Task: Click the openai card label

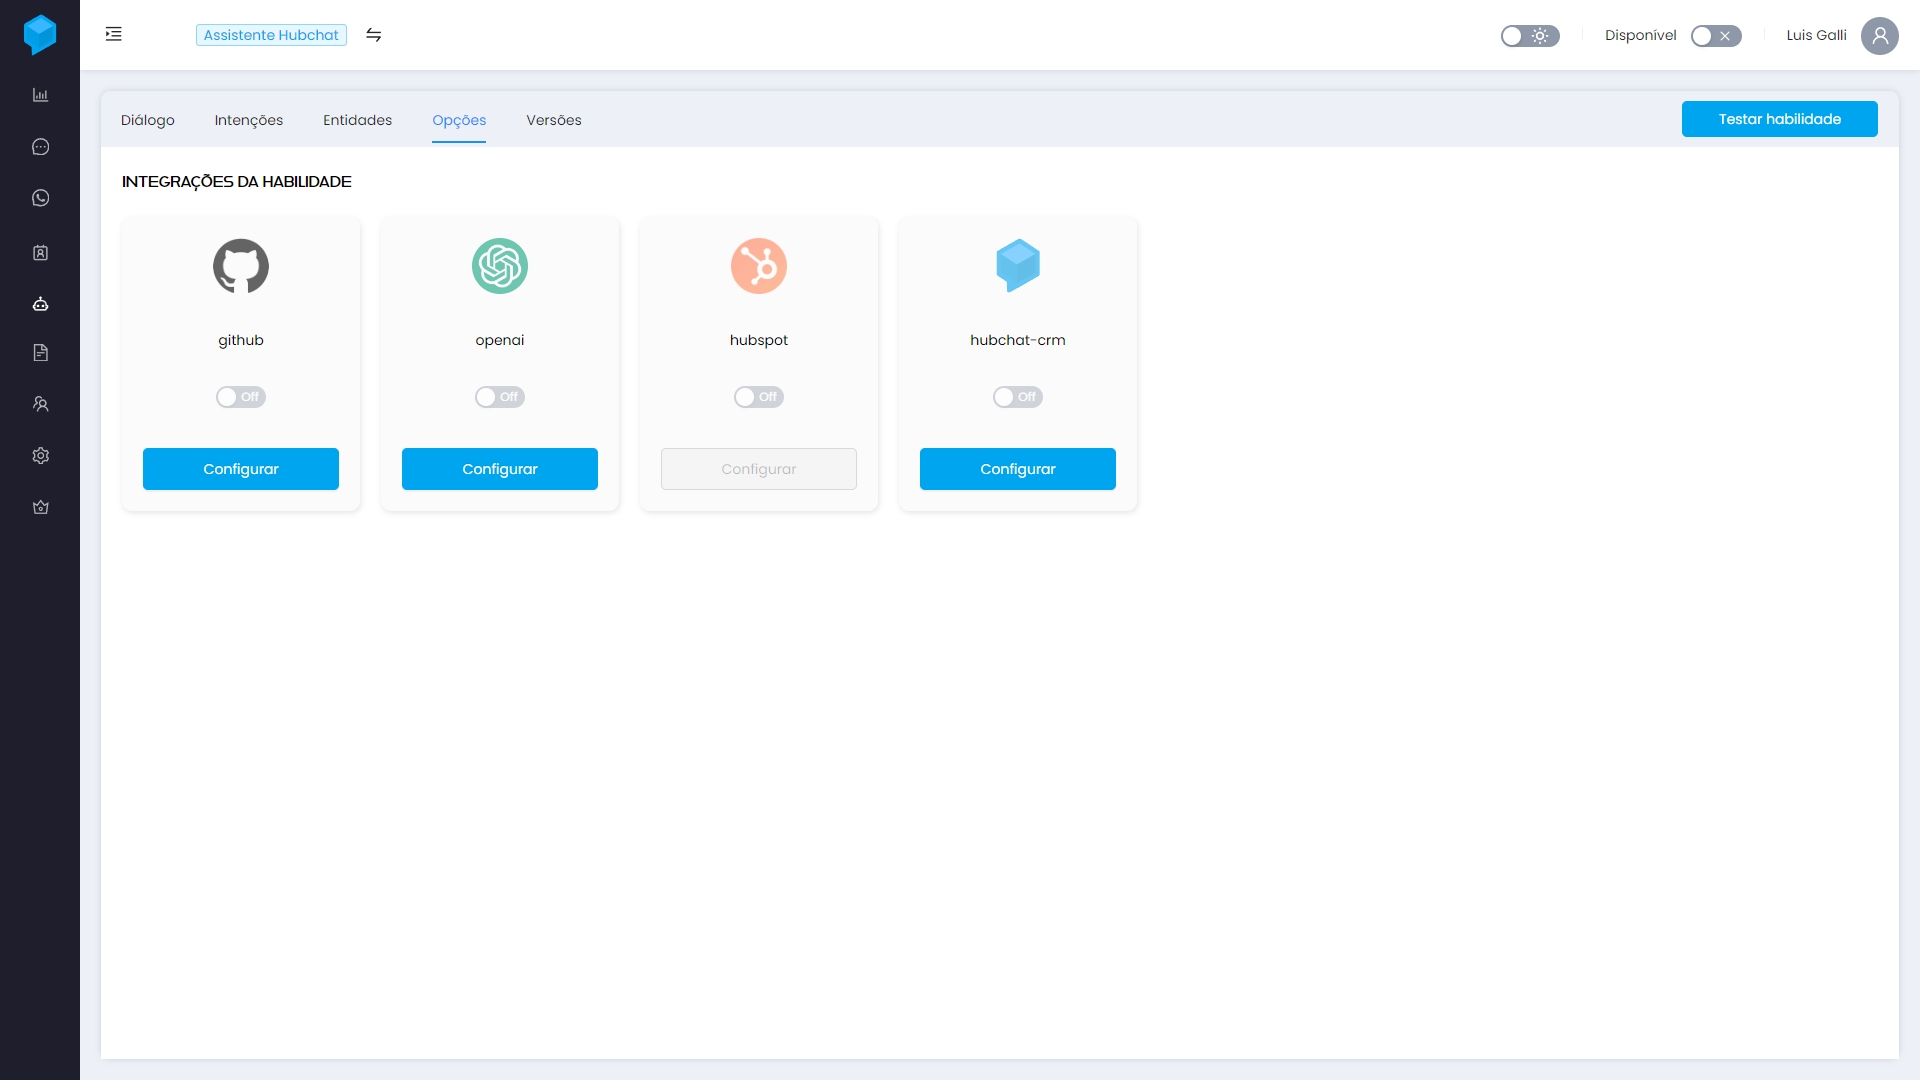Action: [500, 340]
